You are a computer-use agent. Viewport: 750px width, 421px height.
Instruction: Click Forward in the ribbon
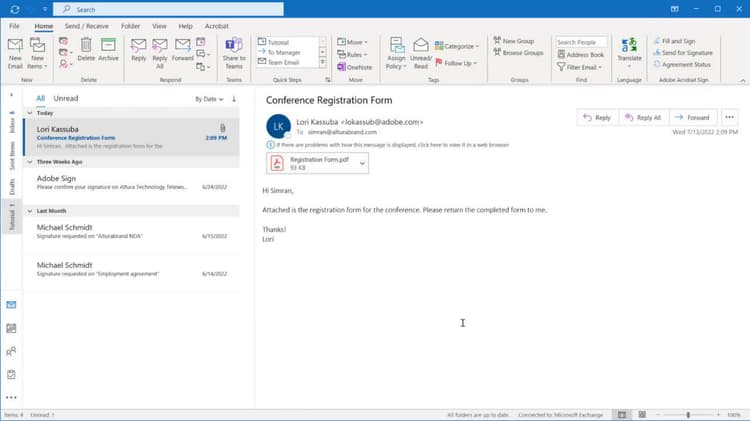click(x=182, y=50)
